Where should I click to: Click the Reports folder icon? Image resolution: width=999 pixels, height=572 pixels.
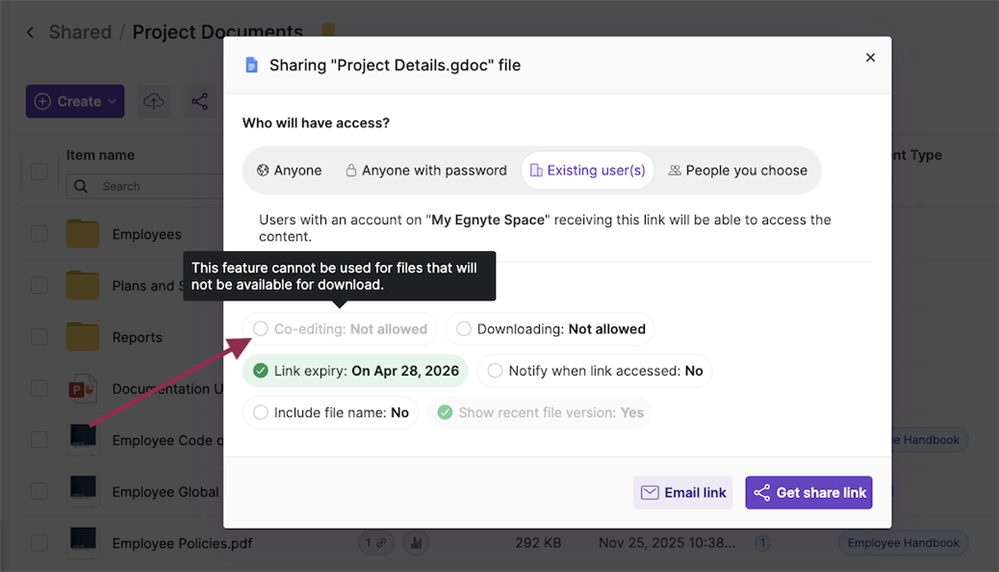click(83, 336)
